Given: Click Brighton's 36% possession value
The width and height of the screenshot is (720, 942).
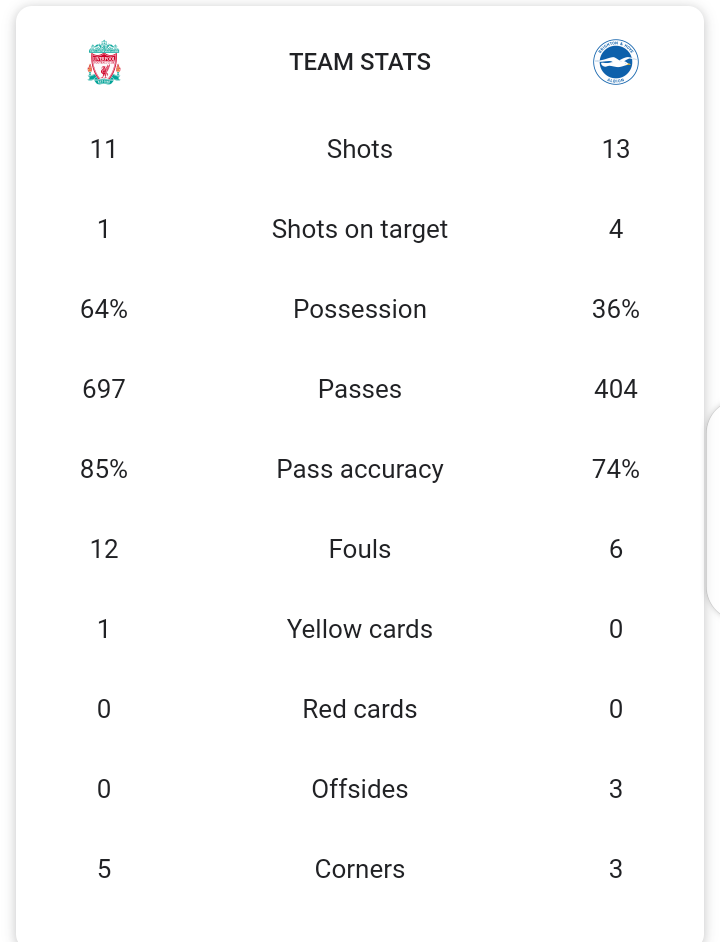Looking at the screenshot, I should 615,309.
